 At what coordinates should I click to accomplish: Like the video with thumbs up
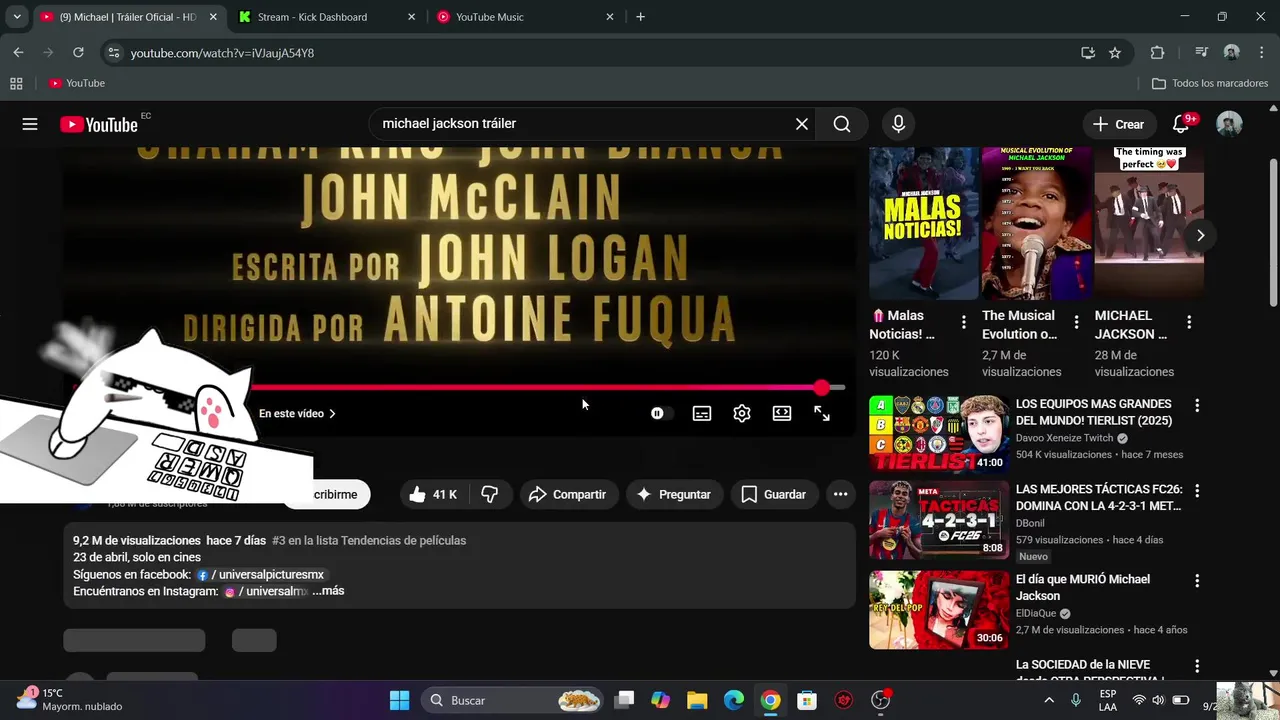(432, 494)
